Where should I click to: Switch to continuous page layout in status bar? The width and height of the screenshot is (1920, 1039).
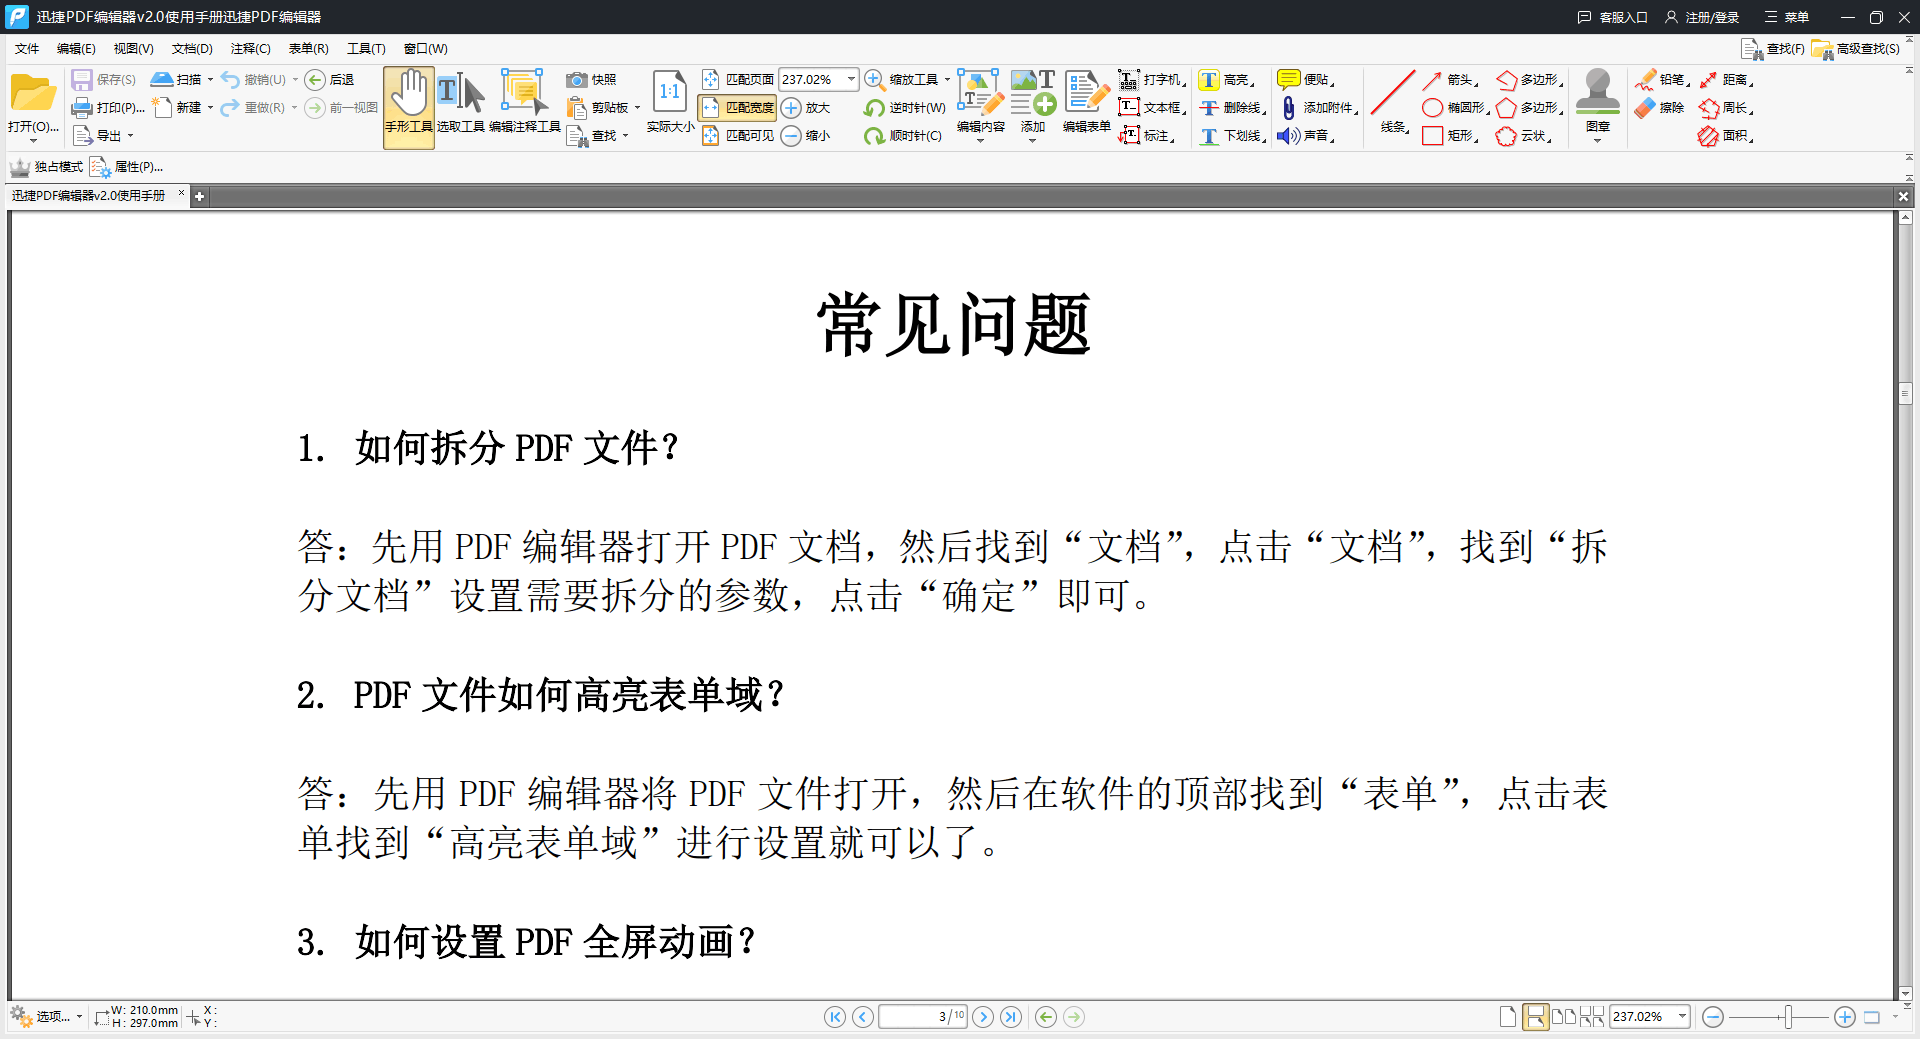(1535, 1017)
